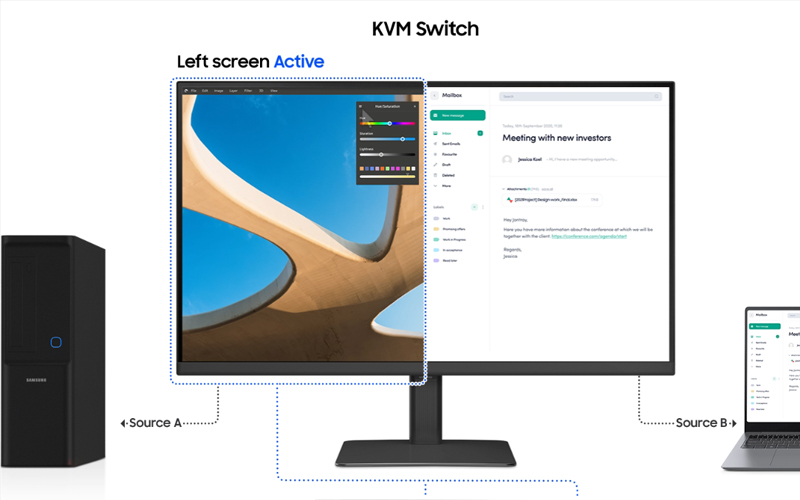
Task: Click the add label plus button
Action: point(474,207)
